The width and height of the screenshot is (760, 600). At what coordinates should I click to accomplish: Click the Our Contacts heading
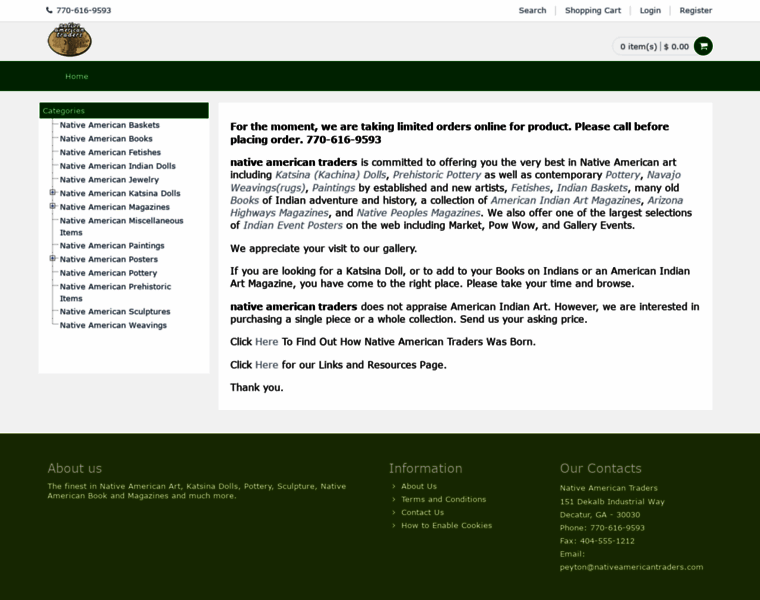pyautogui.click(x=601, y=468)
